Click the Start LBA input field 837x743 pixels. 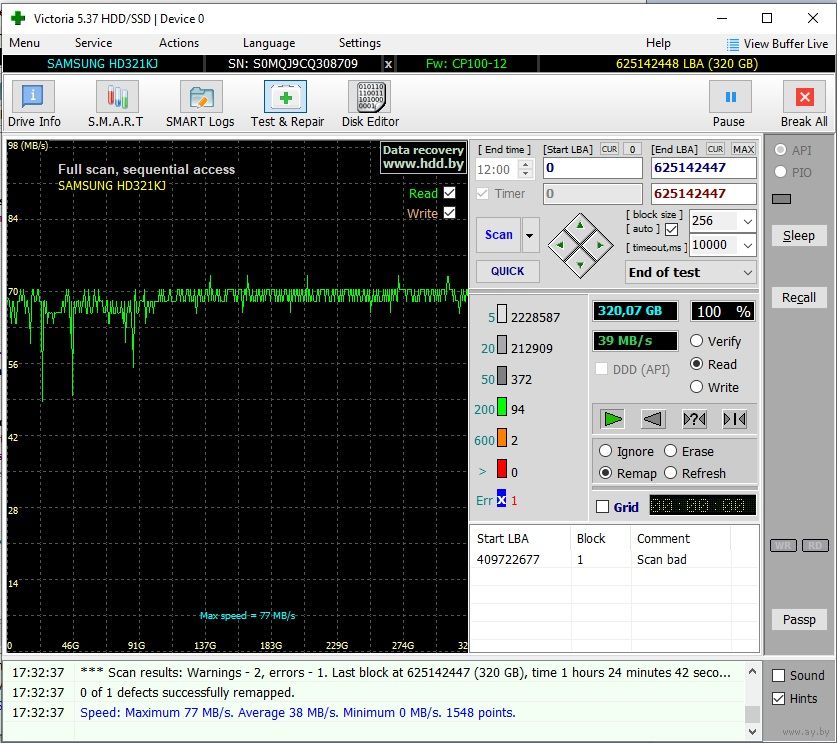[592, 168]
